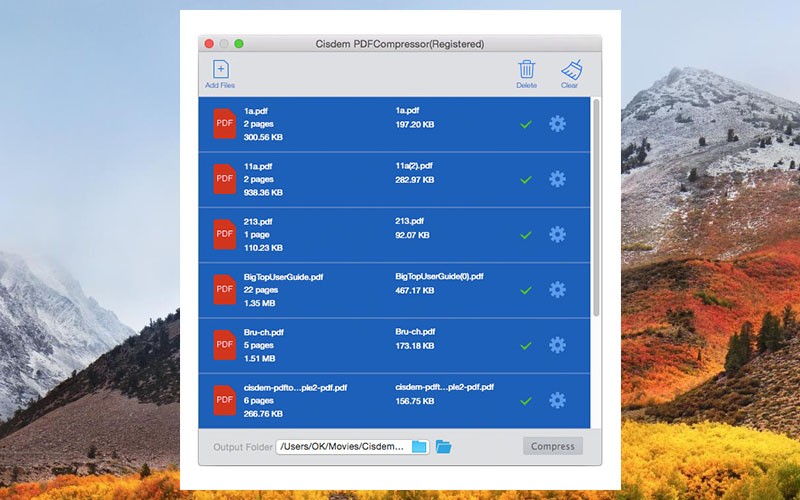This screenshot has height=500, width=800.
Task: Click the PDF icon of 11a.pdf
Action: click(224, 179)
